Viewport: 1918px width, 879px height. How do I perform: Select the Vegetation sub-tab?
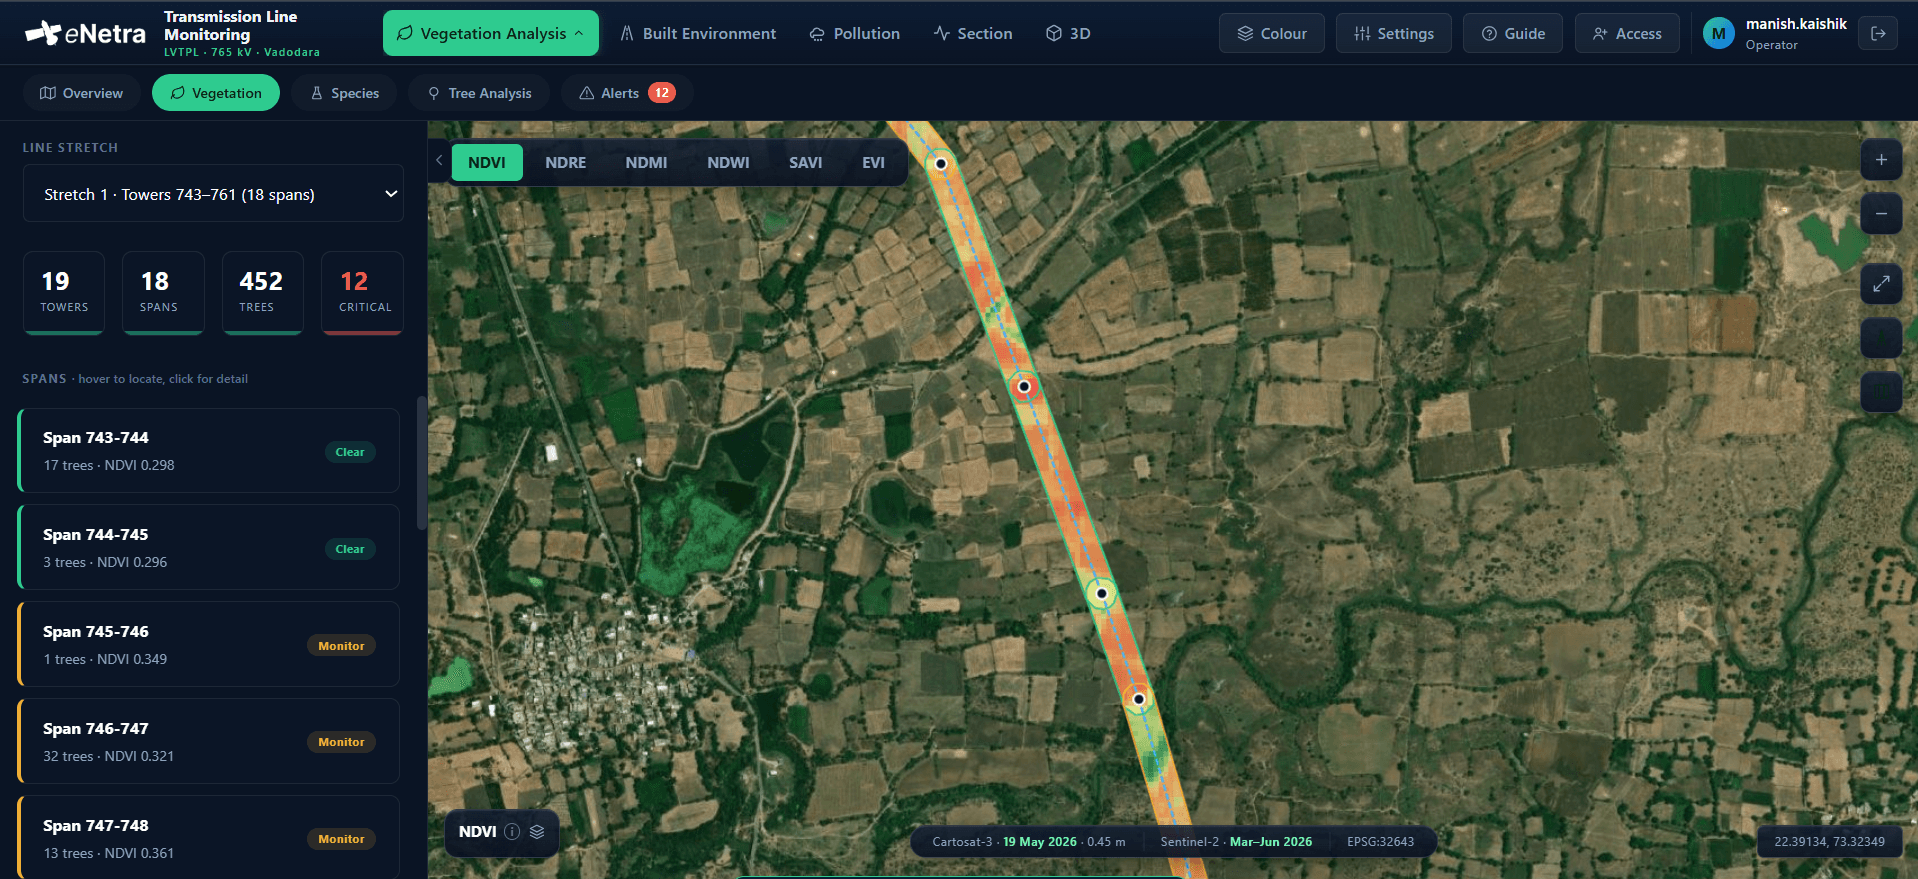216,93
